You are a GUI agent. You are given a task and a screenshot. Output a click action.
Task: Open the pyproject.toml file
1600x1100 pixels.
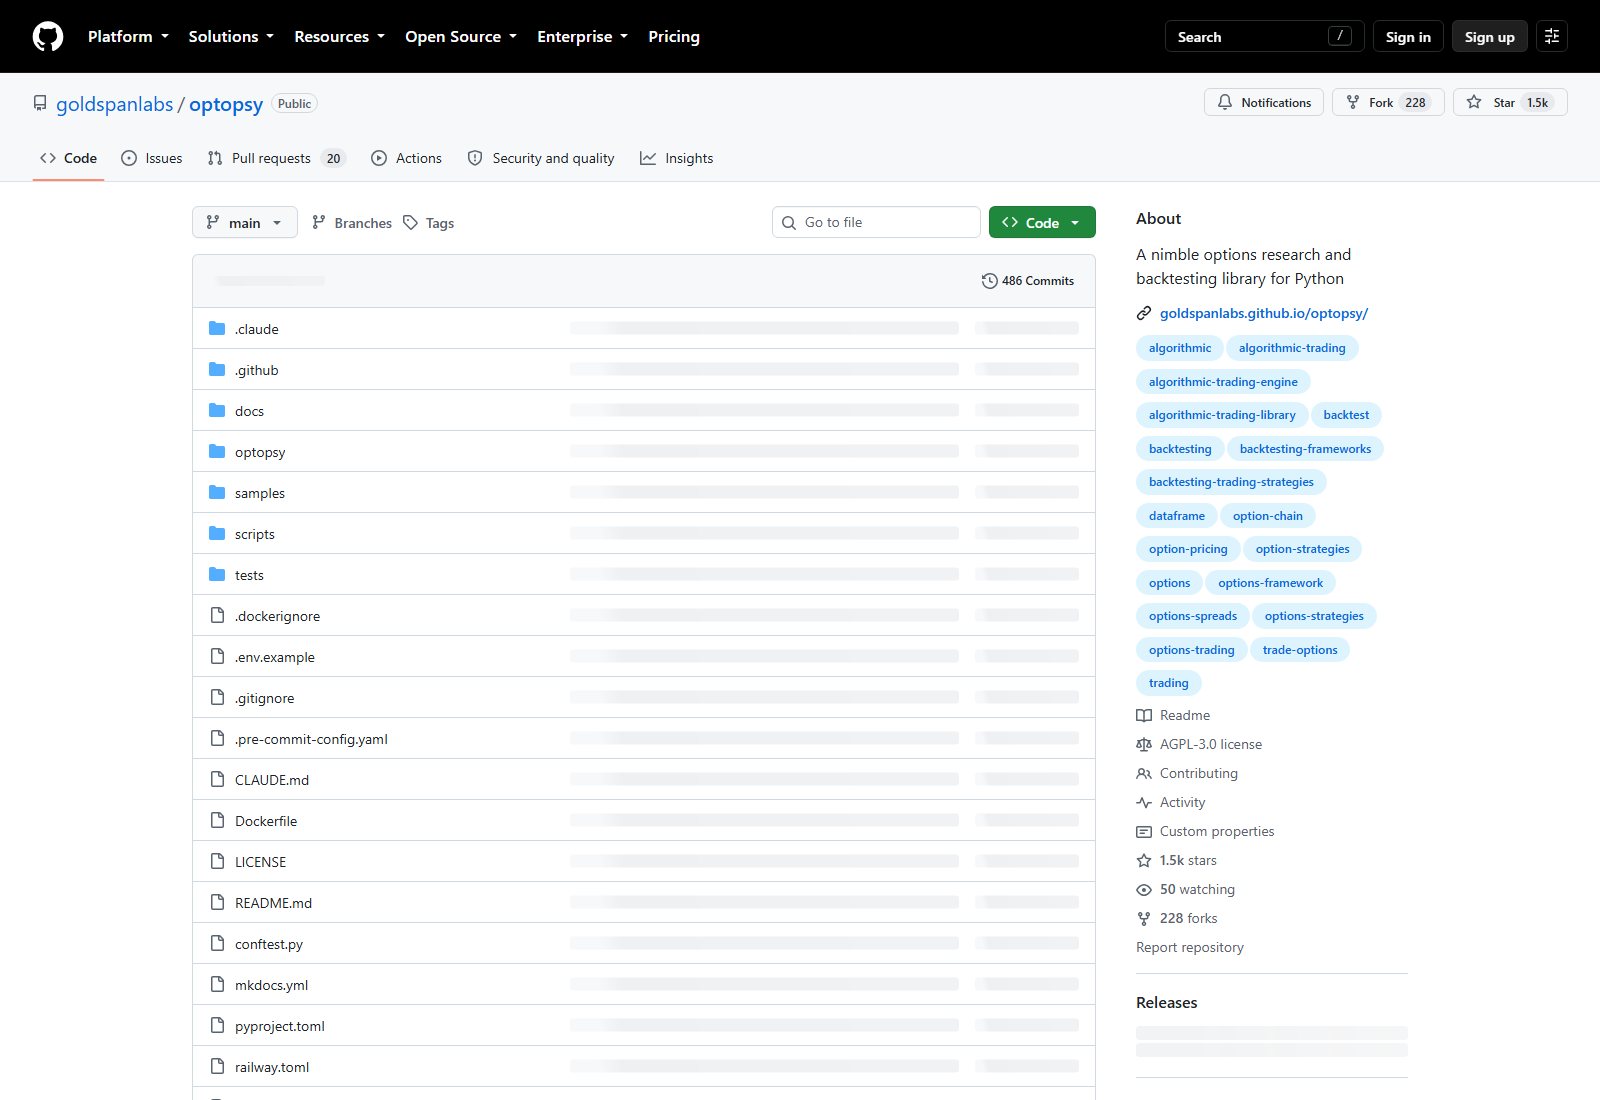tap(280, 1026)
